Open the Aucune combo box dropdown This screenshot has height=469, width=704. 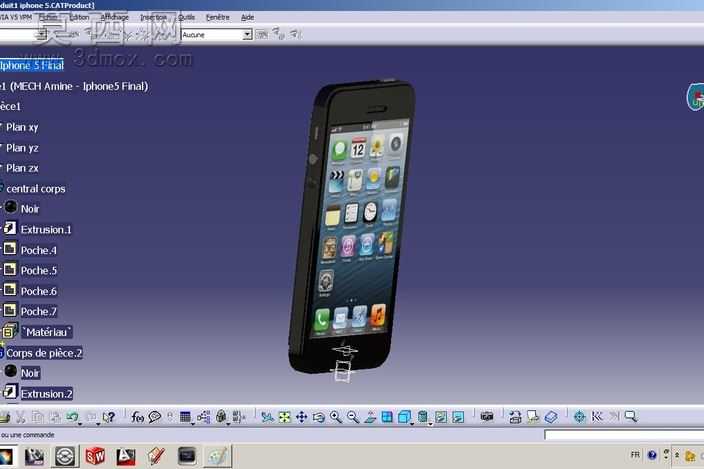[x=247, y=35]
